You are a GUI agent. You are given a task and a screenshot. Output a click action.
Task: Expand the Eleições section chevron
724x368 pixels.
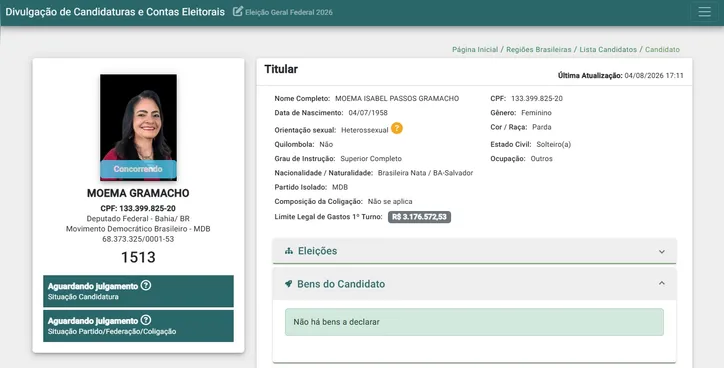point(662,252)
